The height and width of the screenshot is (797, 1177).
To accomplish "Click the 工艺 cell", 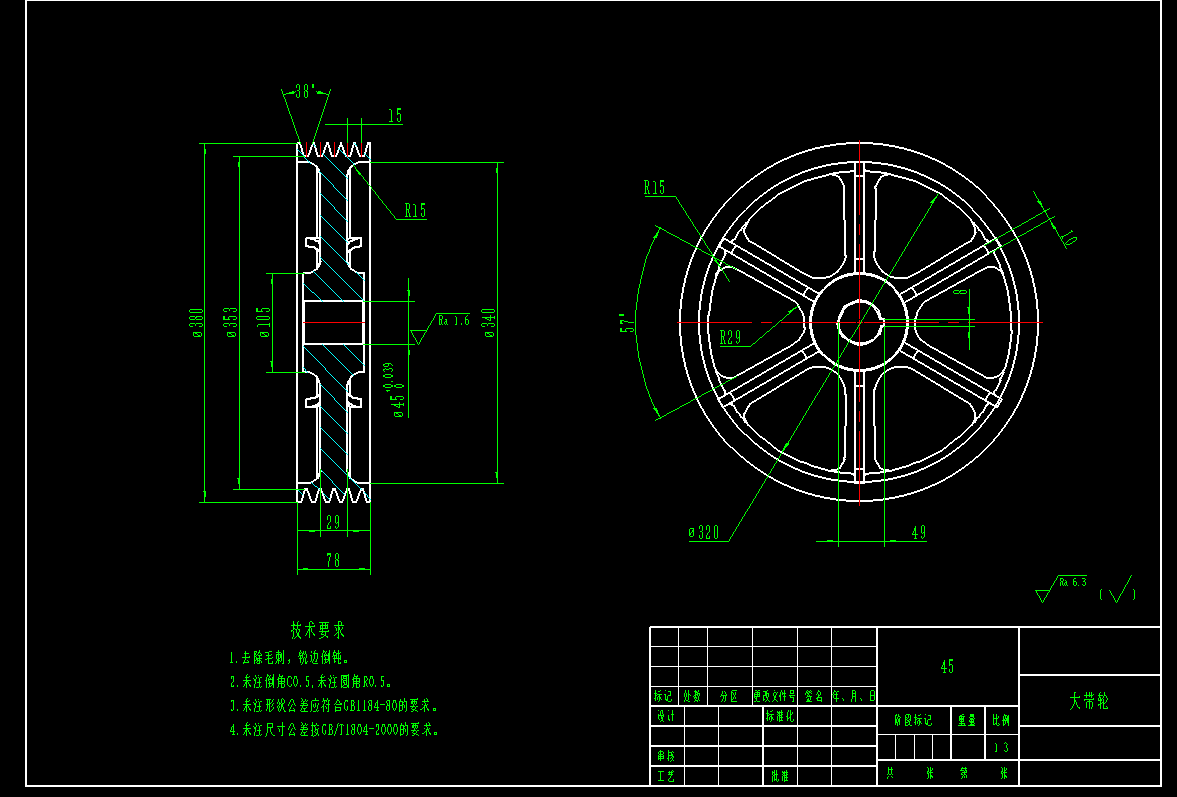I will click(x=667, y=776).
